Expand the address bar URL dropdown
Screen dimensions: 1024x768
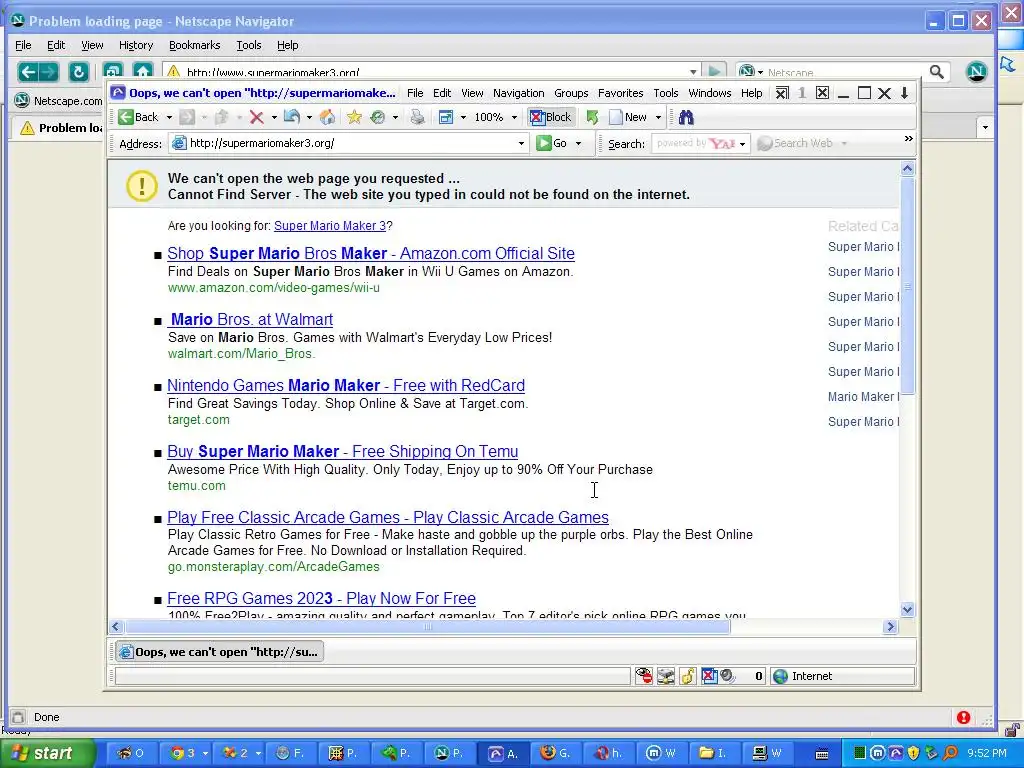click(x=521, y=143)
